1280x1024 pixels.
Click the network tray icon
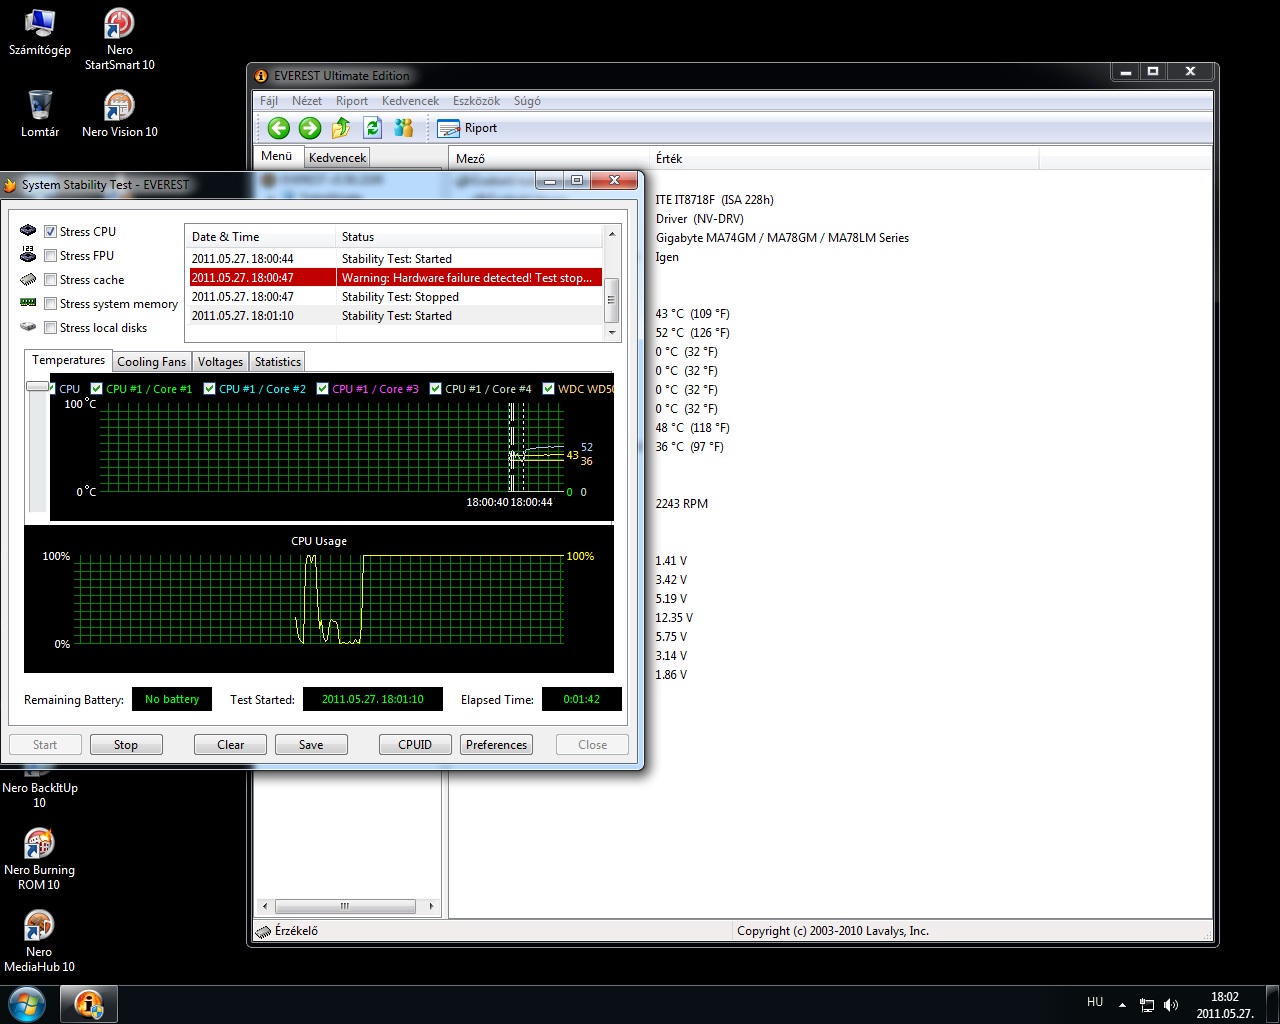click(x=1147, y=1005)
